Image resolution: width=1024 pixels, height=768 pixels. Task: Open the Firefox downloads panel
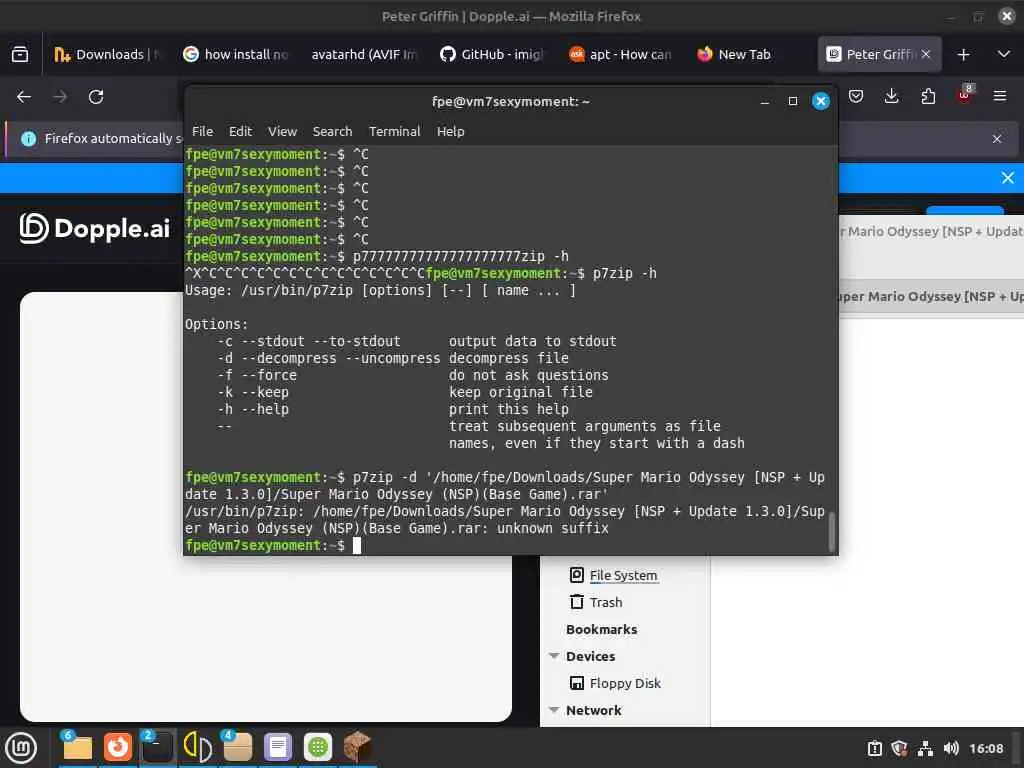[x=891, y=97]
